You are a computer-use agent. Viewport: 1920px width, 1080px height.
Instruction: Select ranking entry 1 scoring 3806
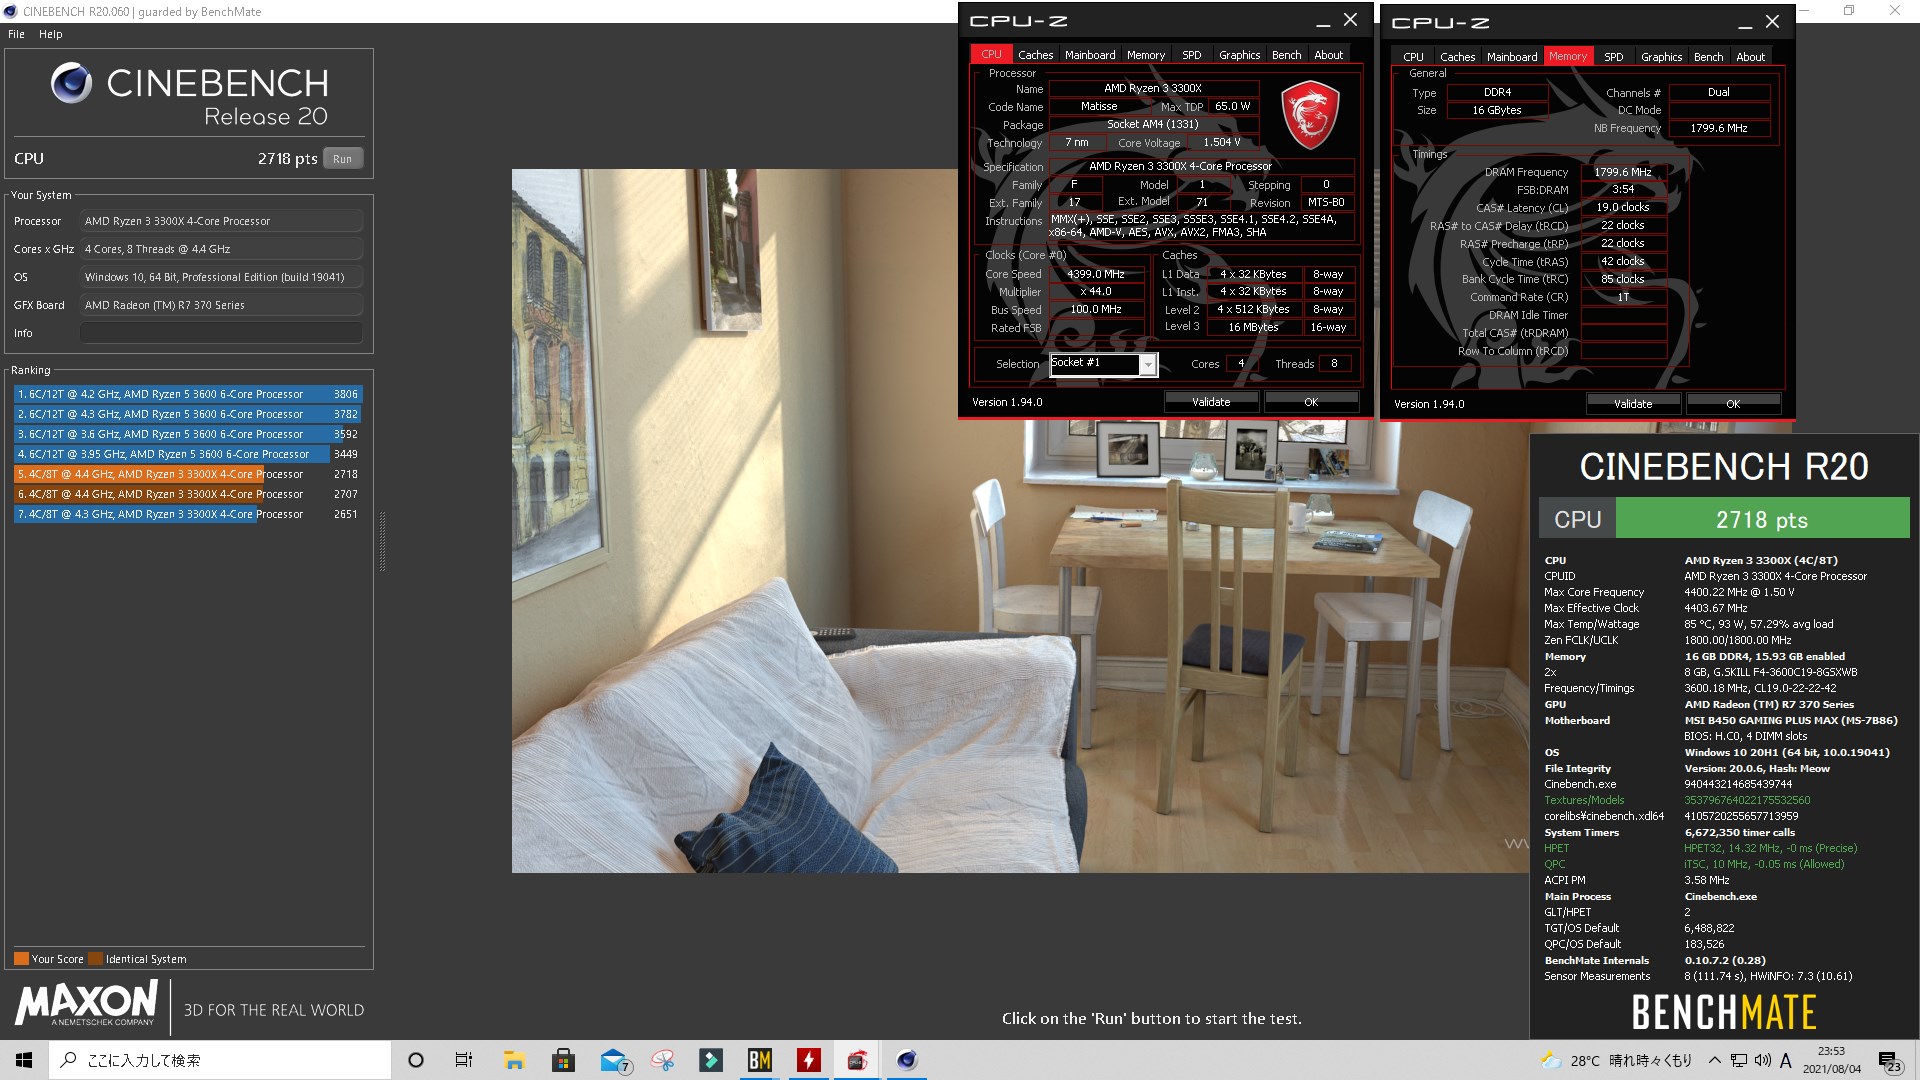(188, 394)
